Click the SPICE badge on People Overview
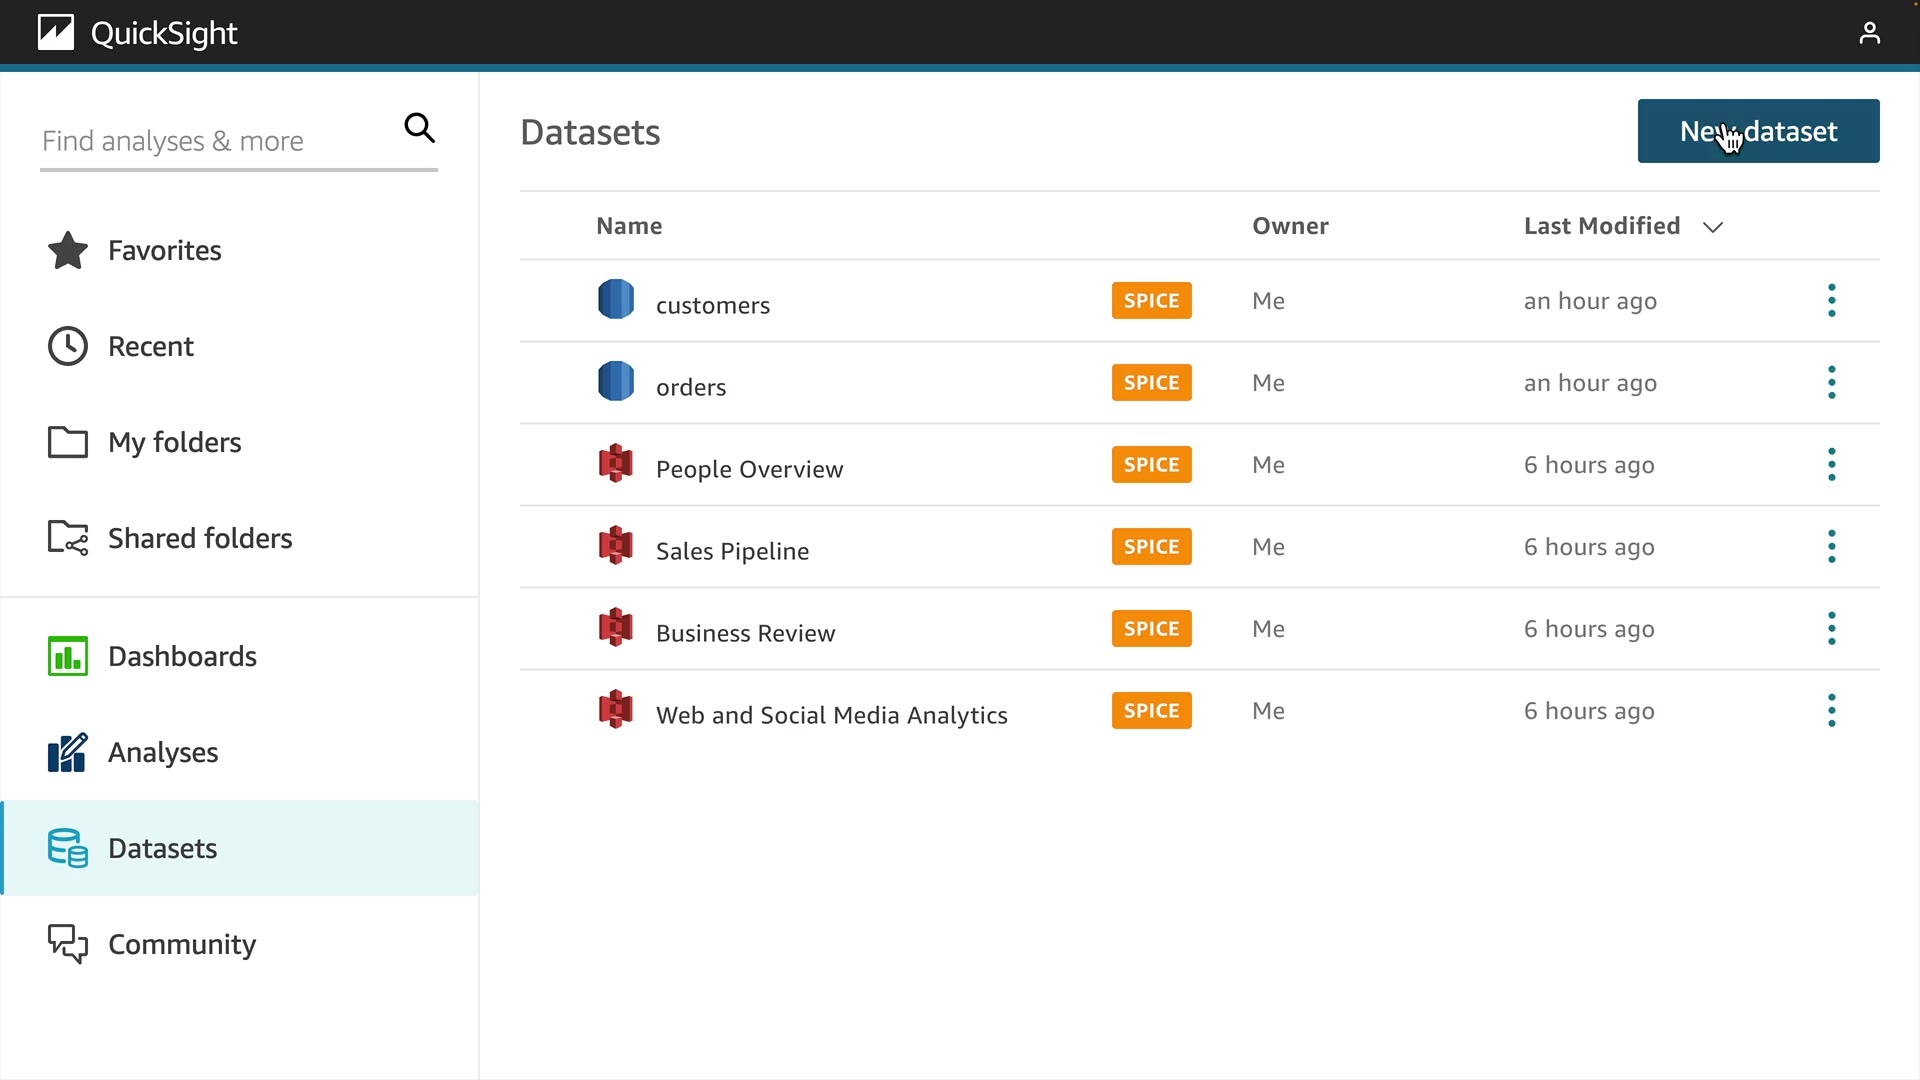The height and width of the screenshot is (1080, 1920). 1151,465
